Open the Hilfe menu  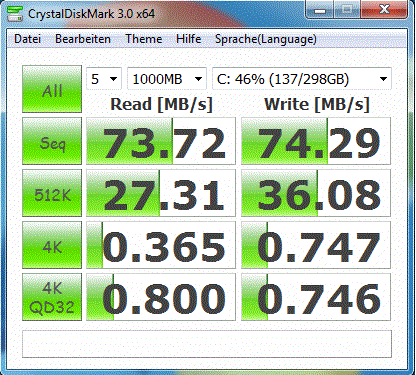tap(189, 39)
